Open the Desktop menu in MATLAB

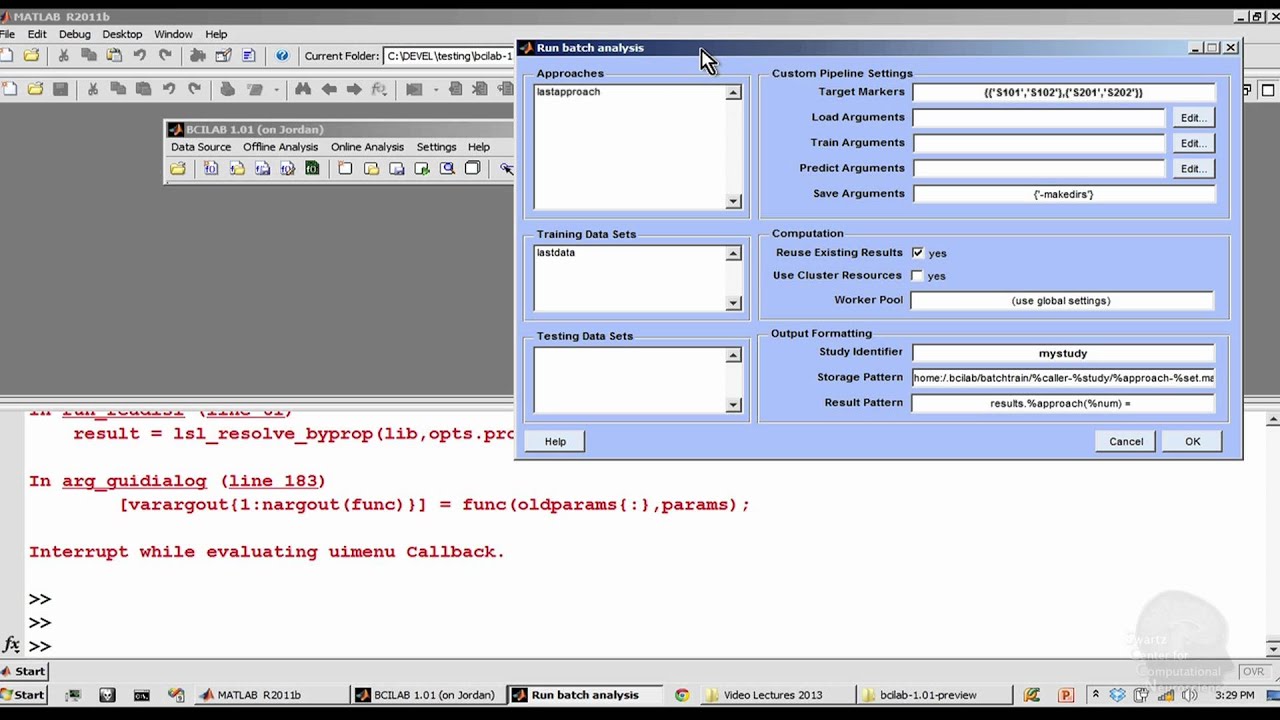click(x=122, y=34)
